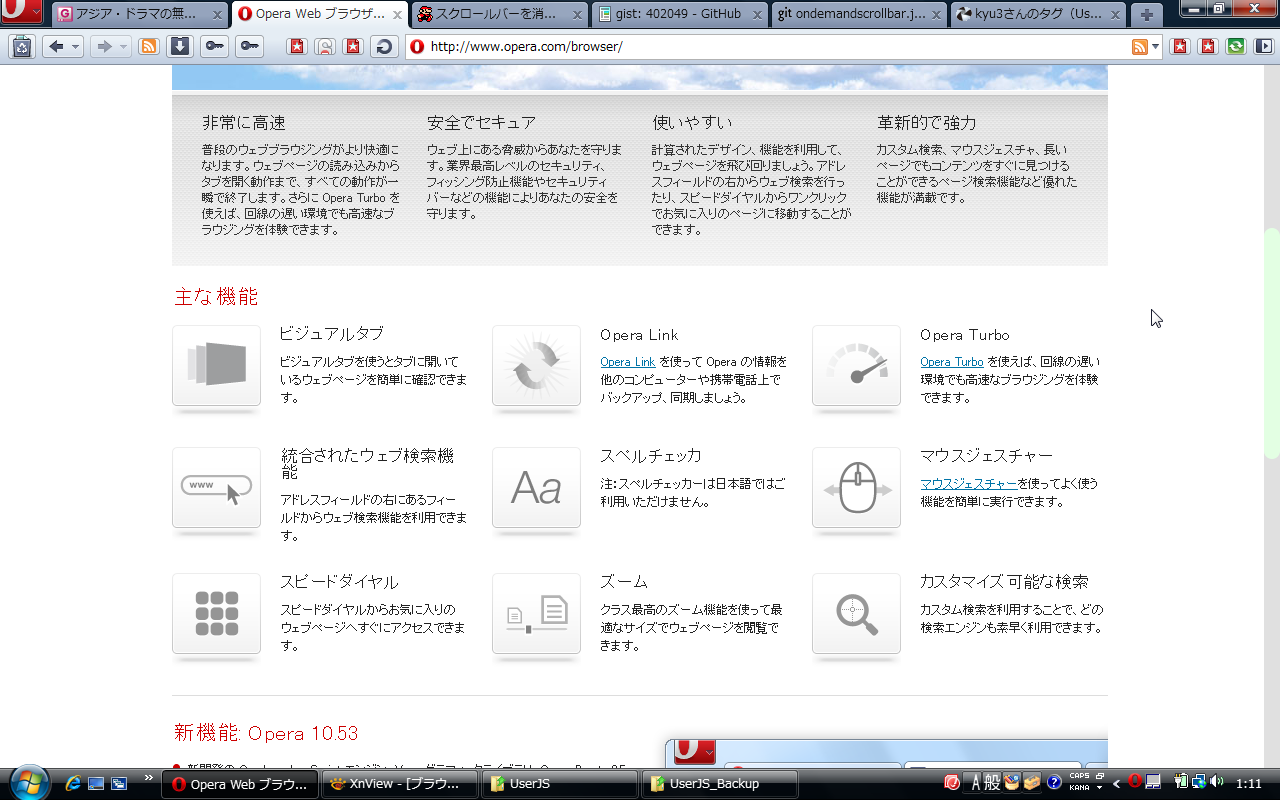Close the アジア・ドラマ tab

(218, 15)
